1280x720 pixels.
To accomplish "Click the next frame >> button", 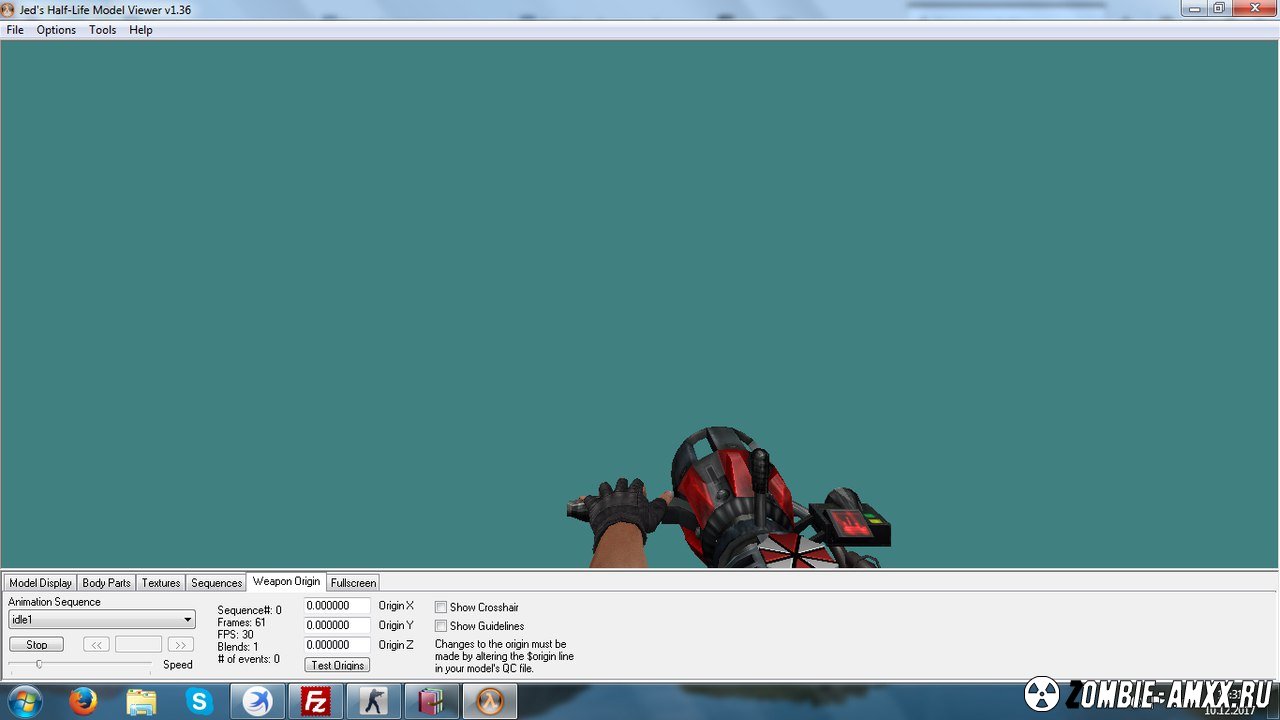I will pos(181,645).
